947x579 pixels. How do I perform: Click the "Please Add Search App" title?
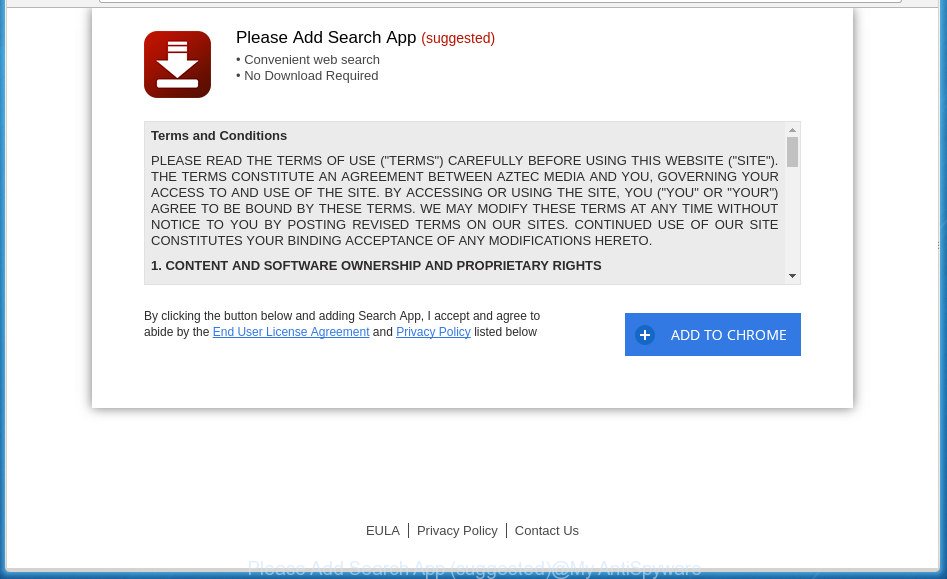326,37
